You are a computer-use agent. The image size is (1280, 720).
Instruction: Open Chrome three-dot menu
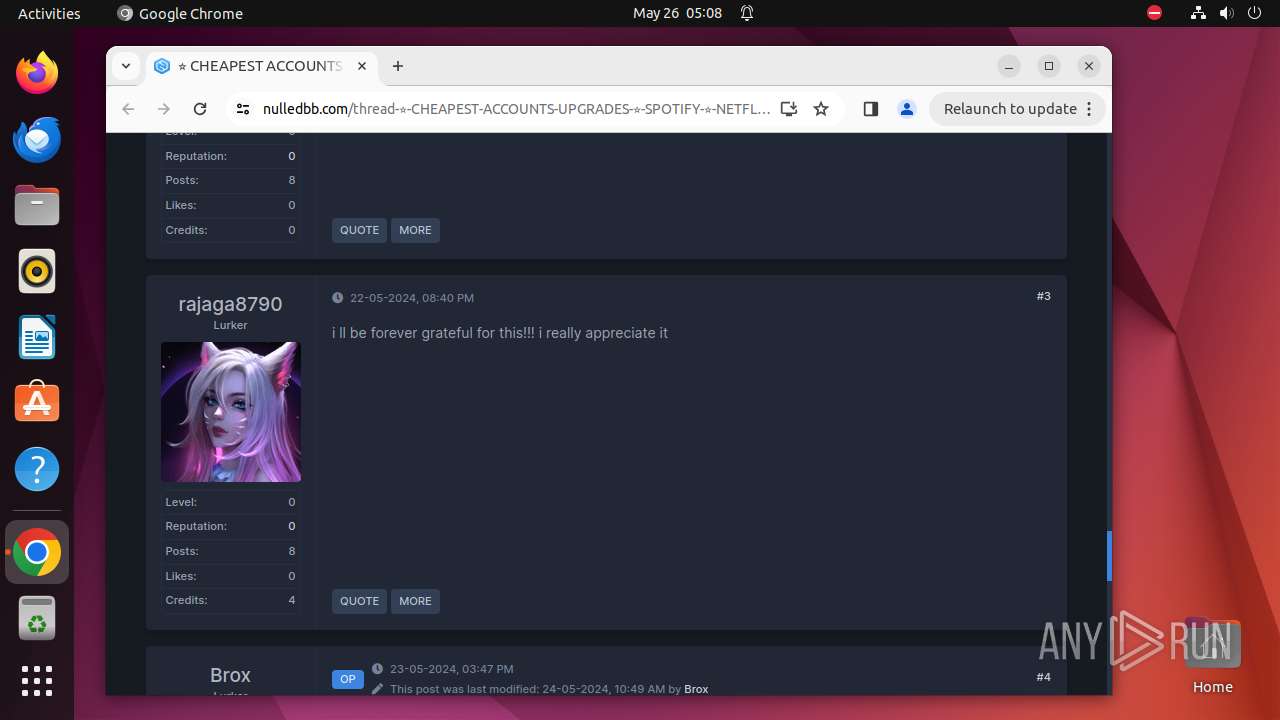click(1089, 109)
